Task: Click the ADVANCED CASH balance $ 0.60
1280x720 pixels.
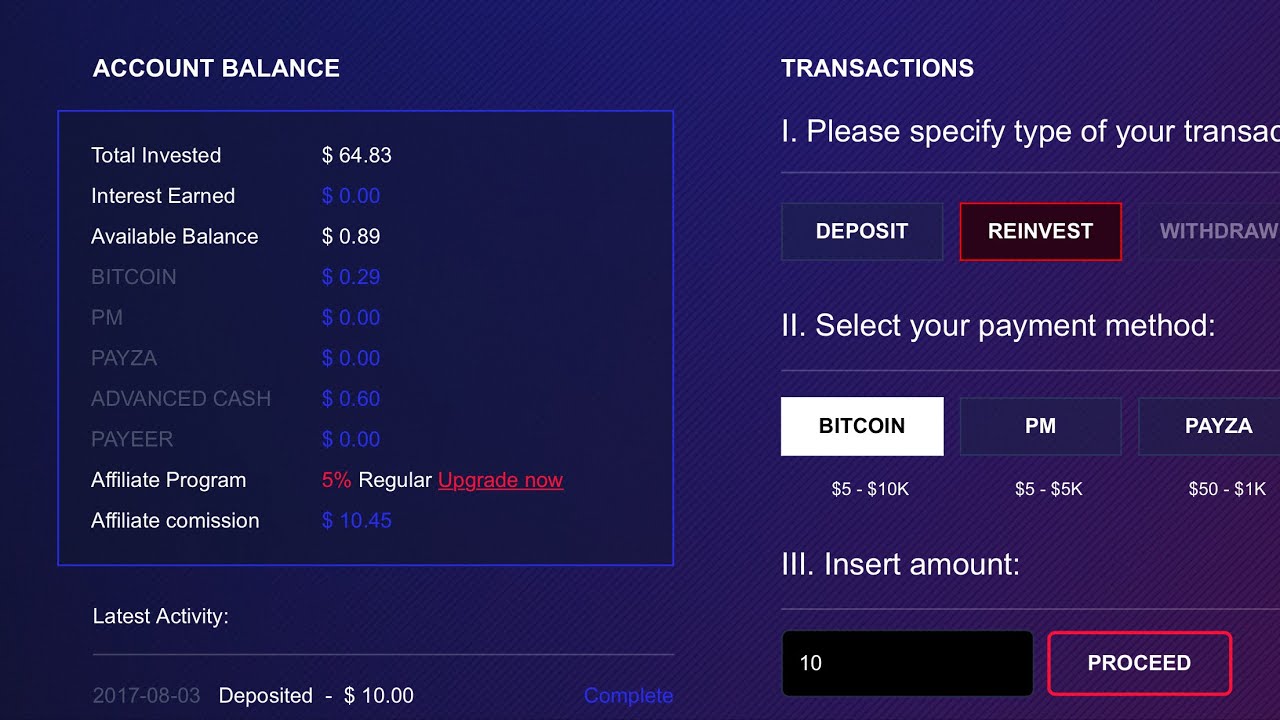Action: pos(351,399)
